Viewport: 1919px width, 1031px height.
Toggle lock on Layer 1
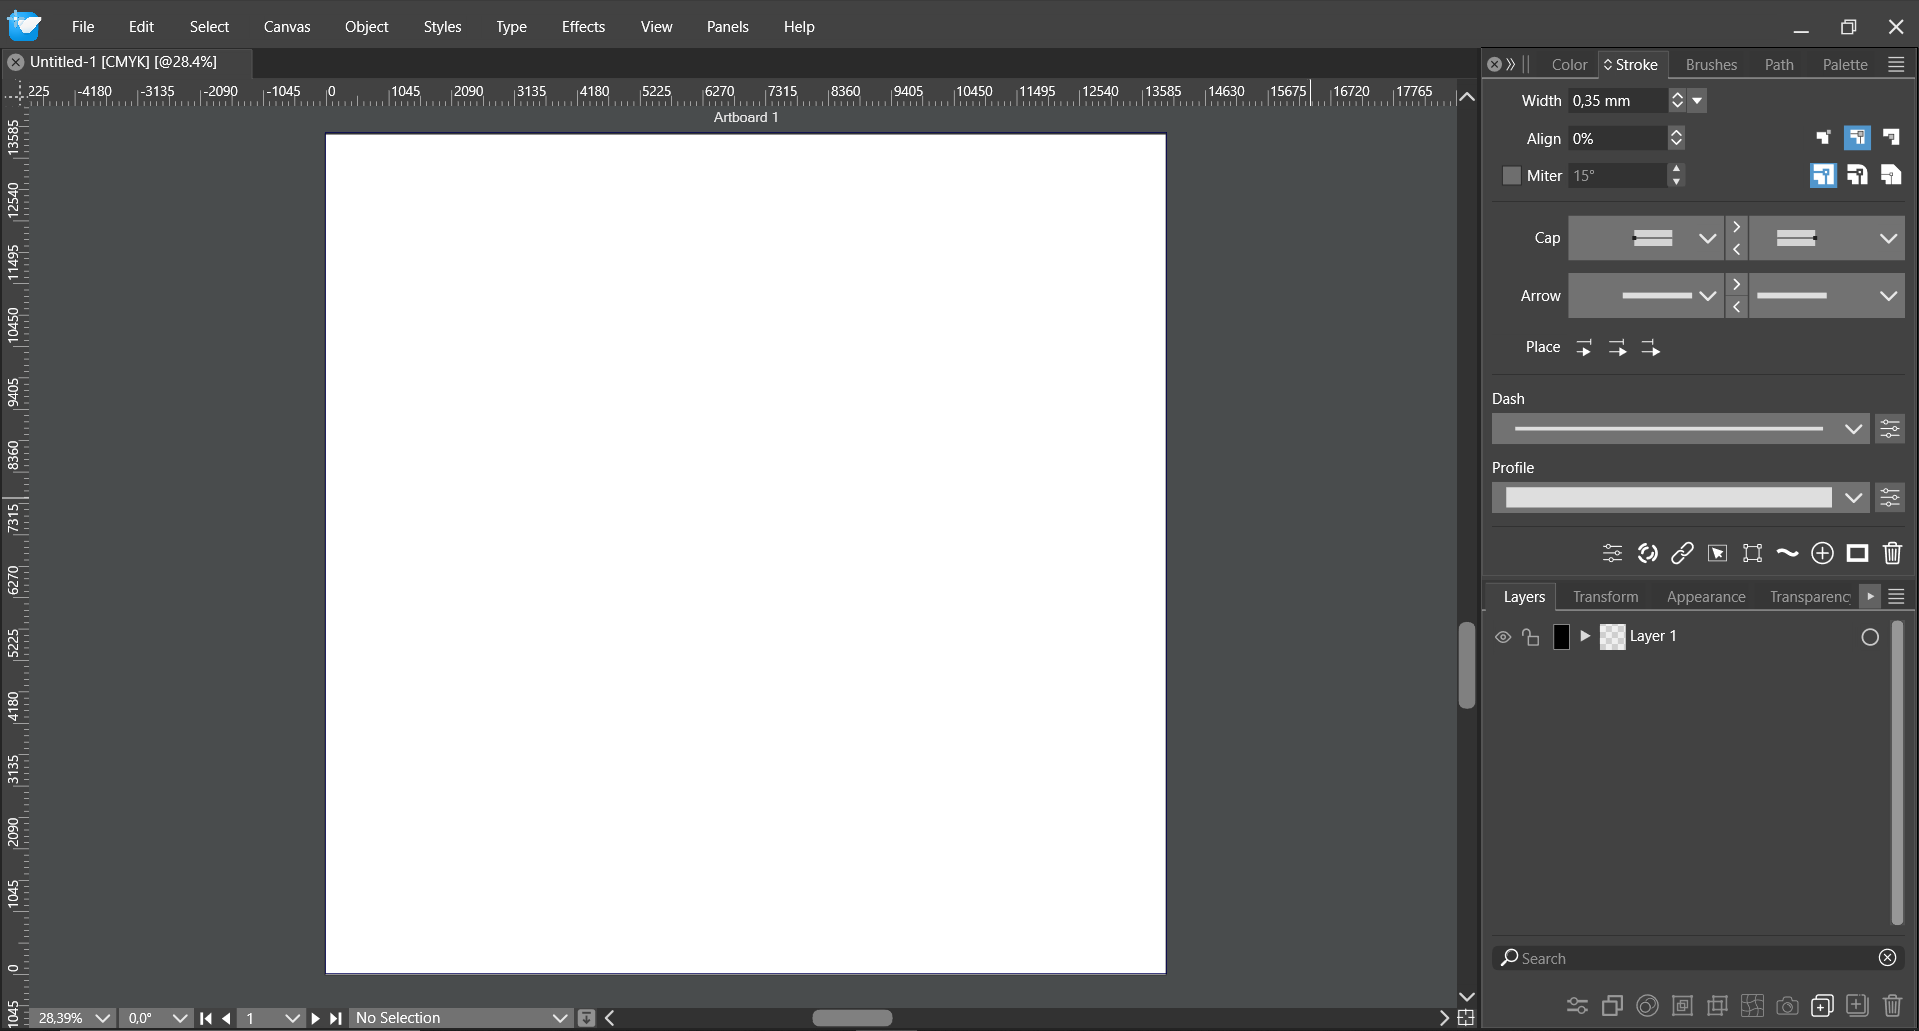point(1531,637)
